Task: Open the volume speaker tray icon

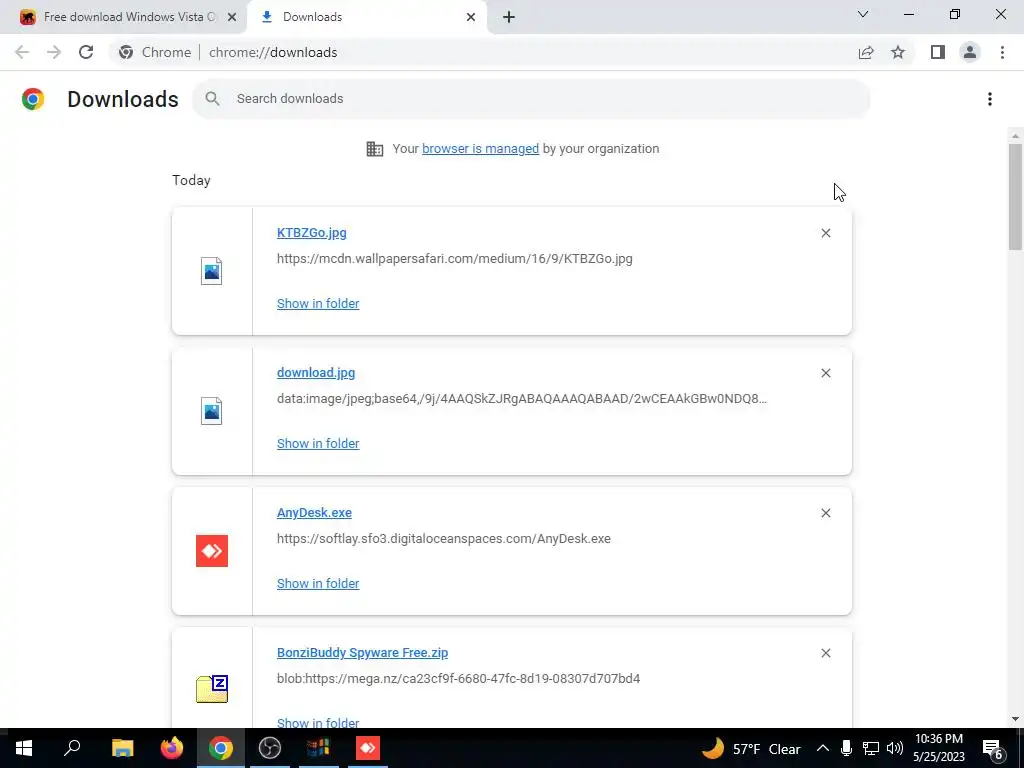Action: coord(895,748)
